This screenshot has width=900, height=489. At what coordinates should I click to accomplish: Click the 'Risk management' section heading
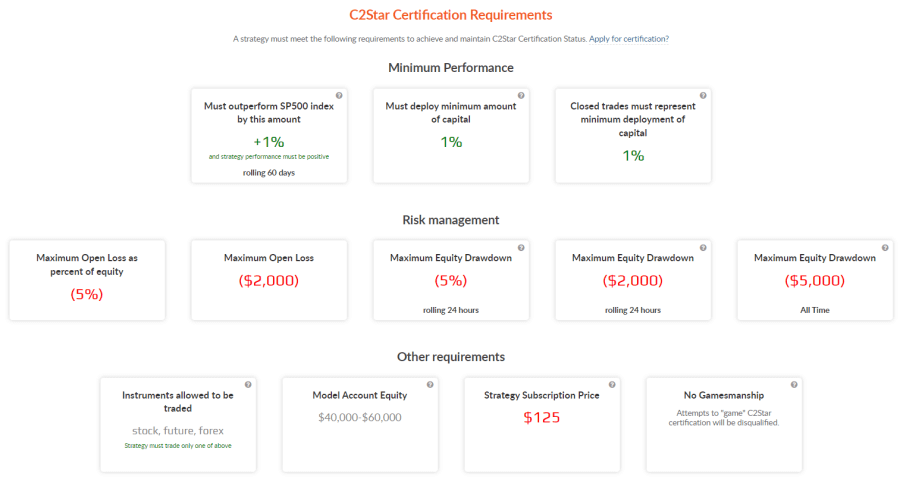pos(451,220)
